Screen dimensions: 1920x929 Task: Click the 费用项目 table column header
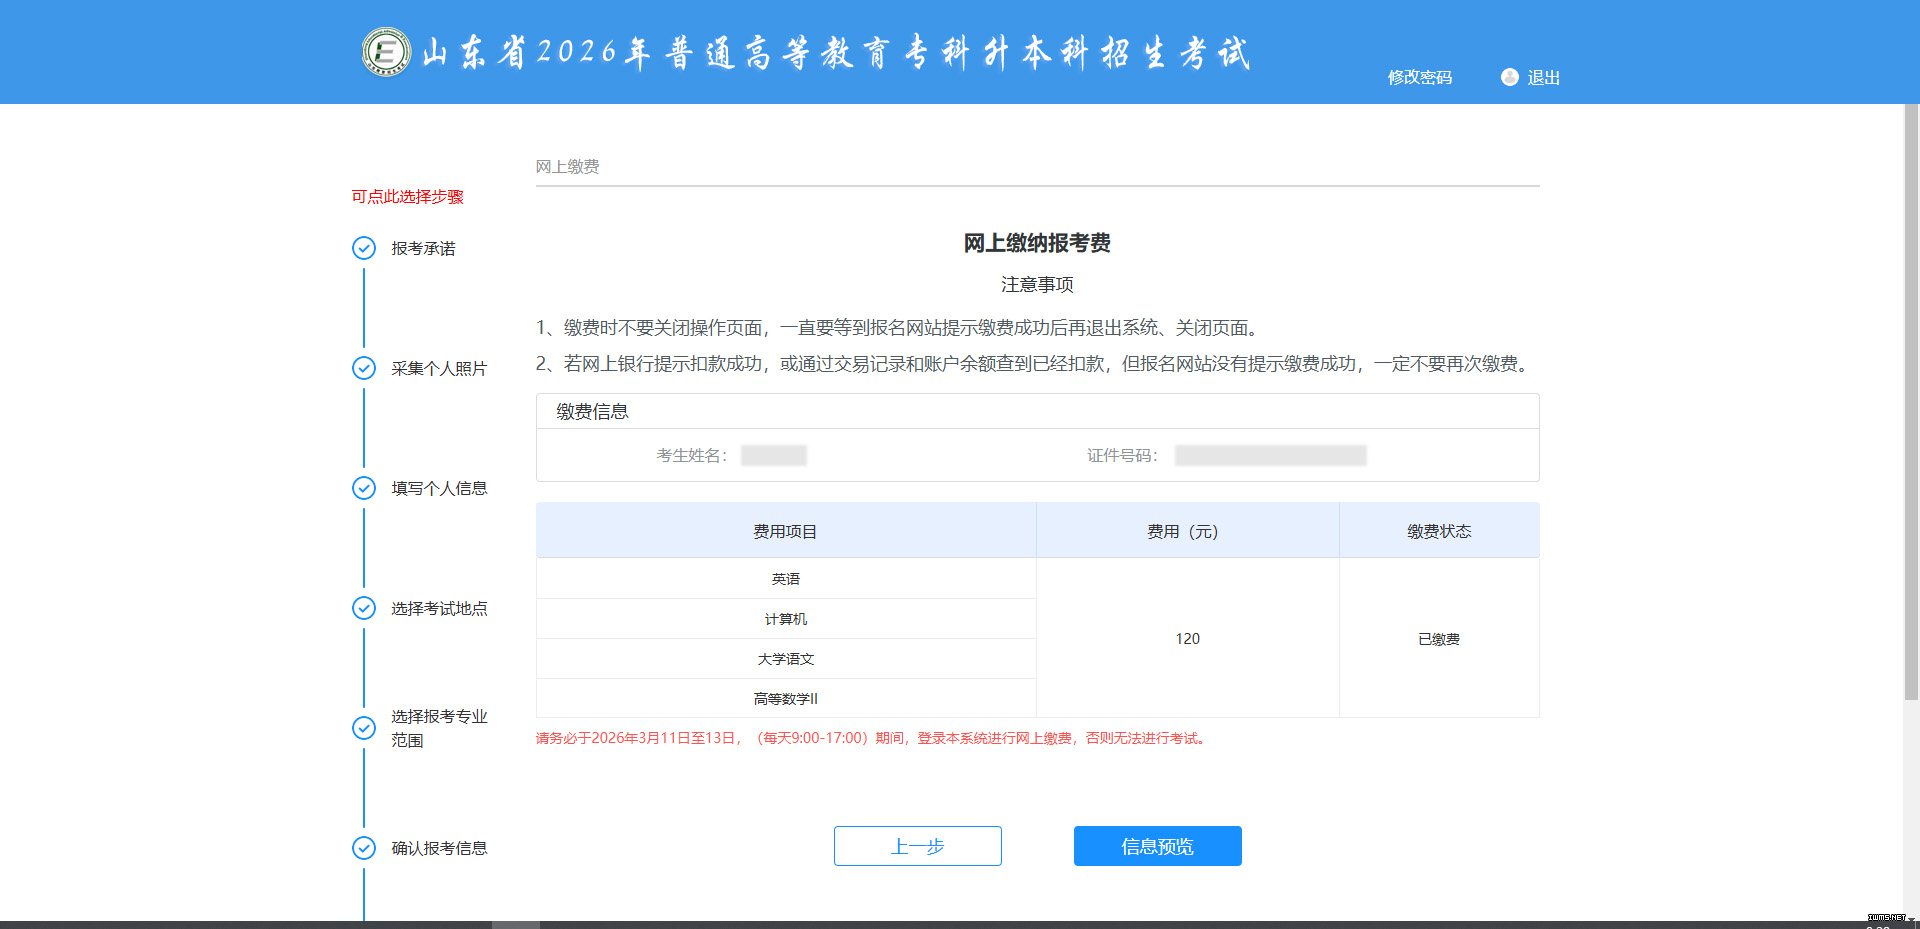click(x=785, y=531)
